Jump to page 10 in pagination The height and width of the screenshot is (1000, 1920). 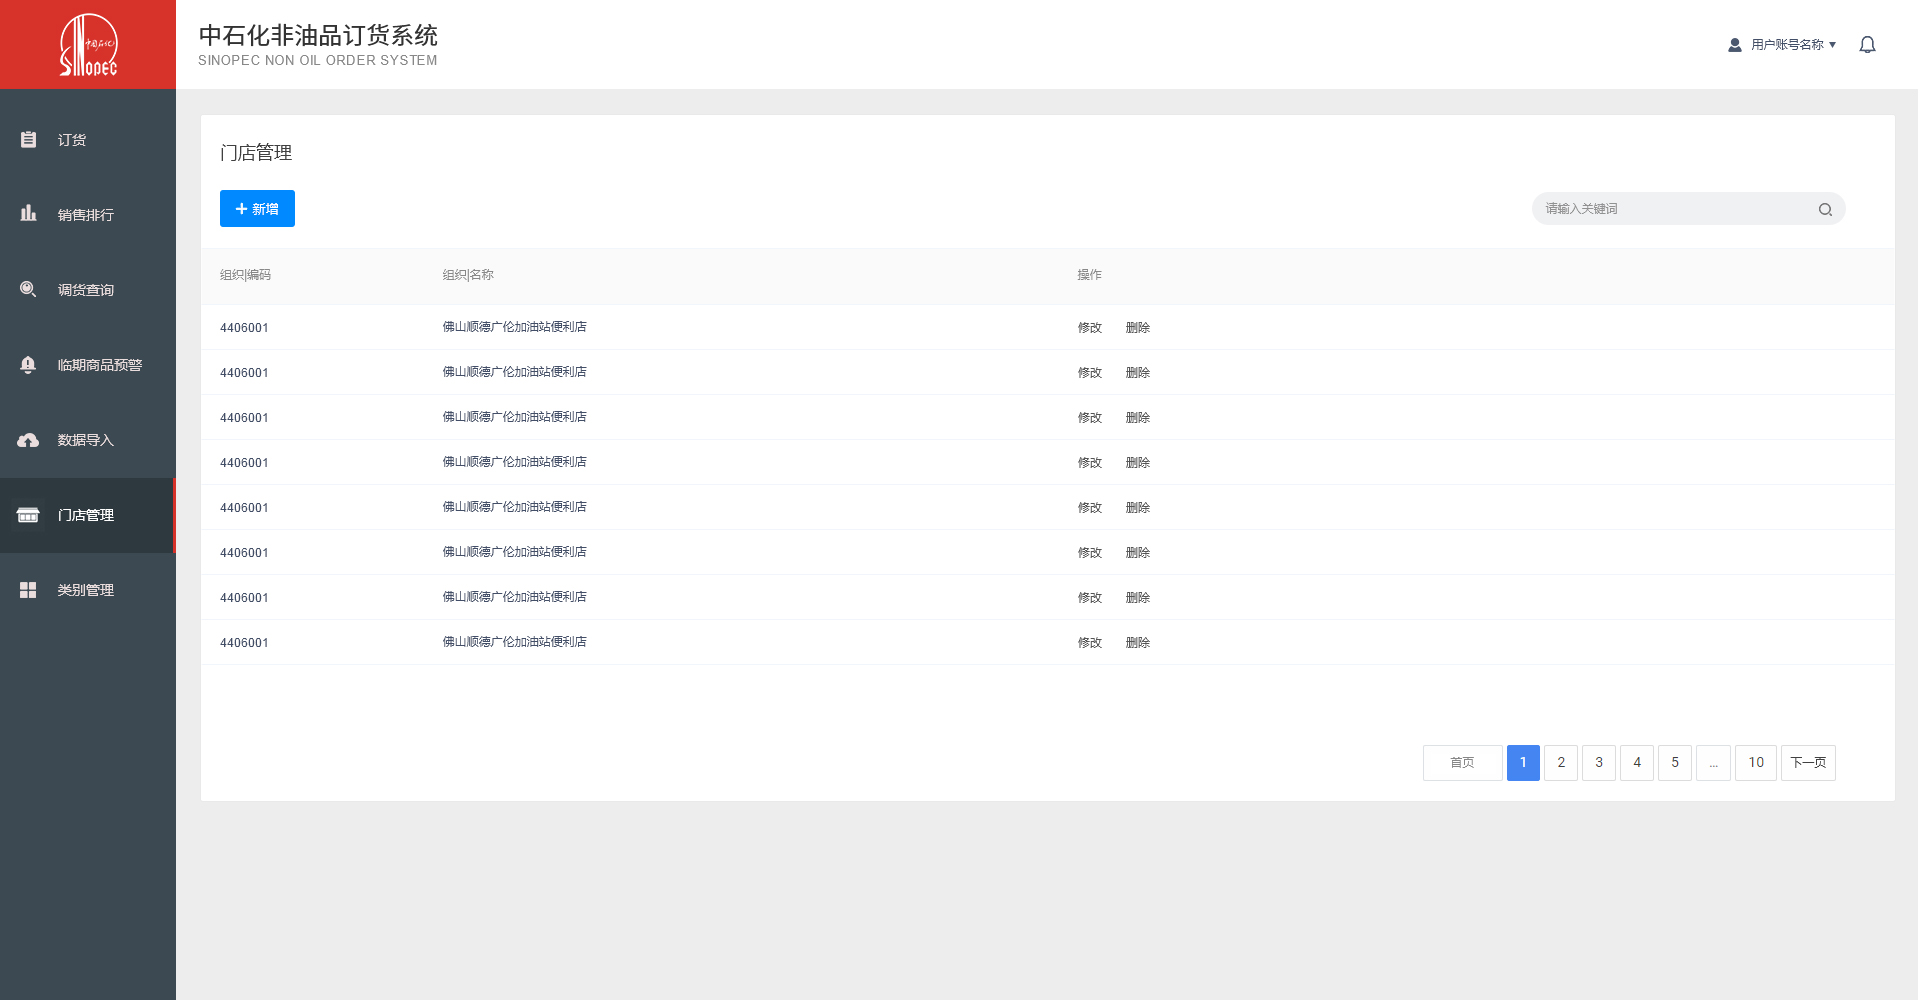(1755, 763)
